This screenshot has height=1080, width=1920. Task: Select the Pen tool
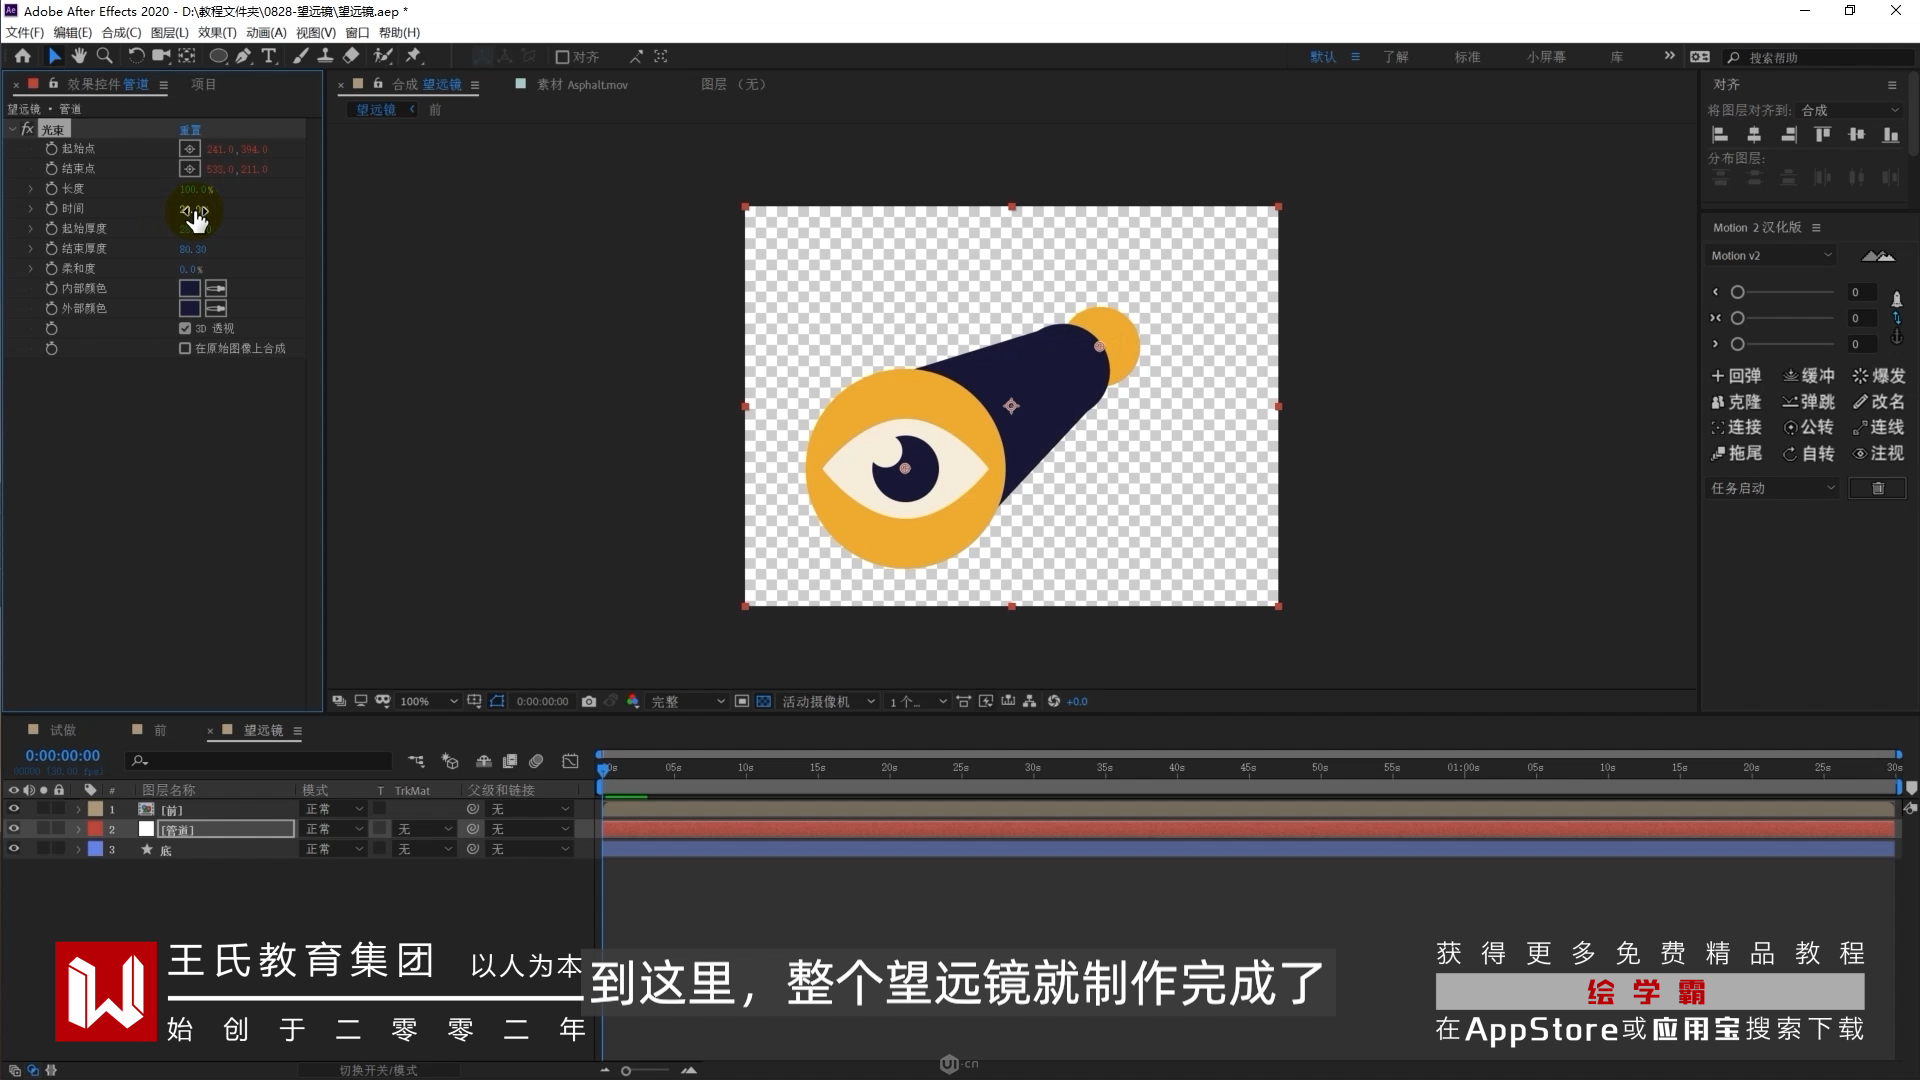243,56
